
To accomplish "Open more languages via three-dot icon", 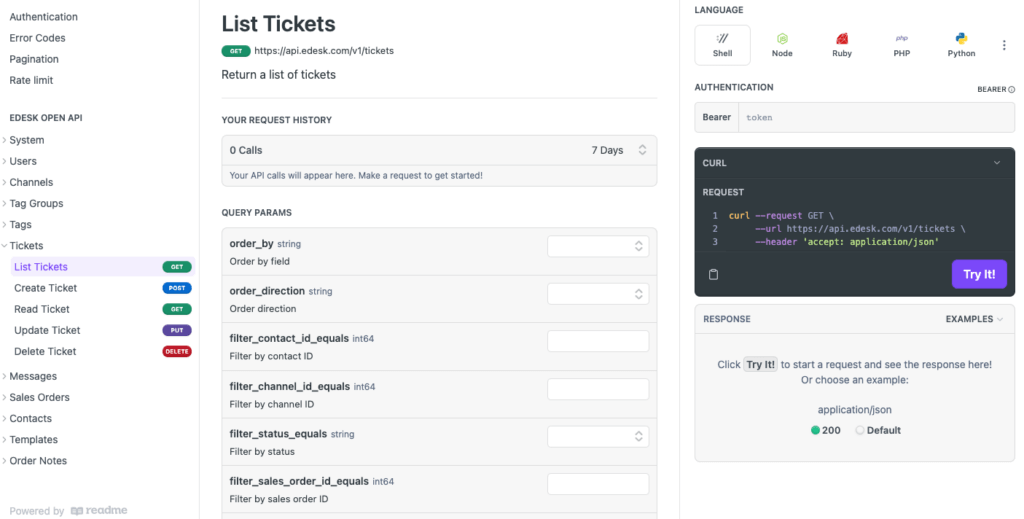I will (x=1004, y=45).
